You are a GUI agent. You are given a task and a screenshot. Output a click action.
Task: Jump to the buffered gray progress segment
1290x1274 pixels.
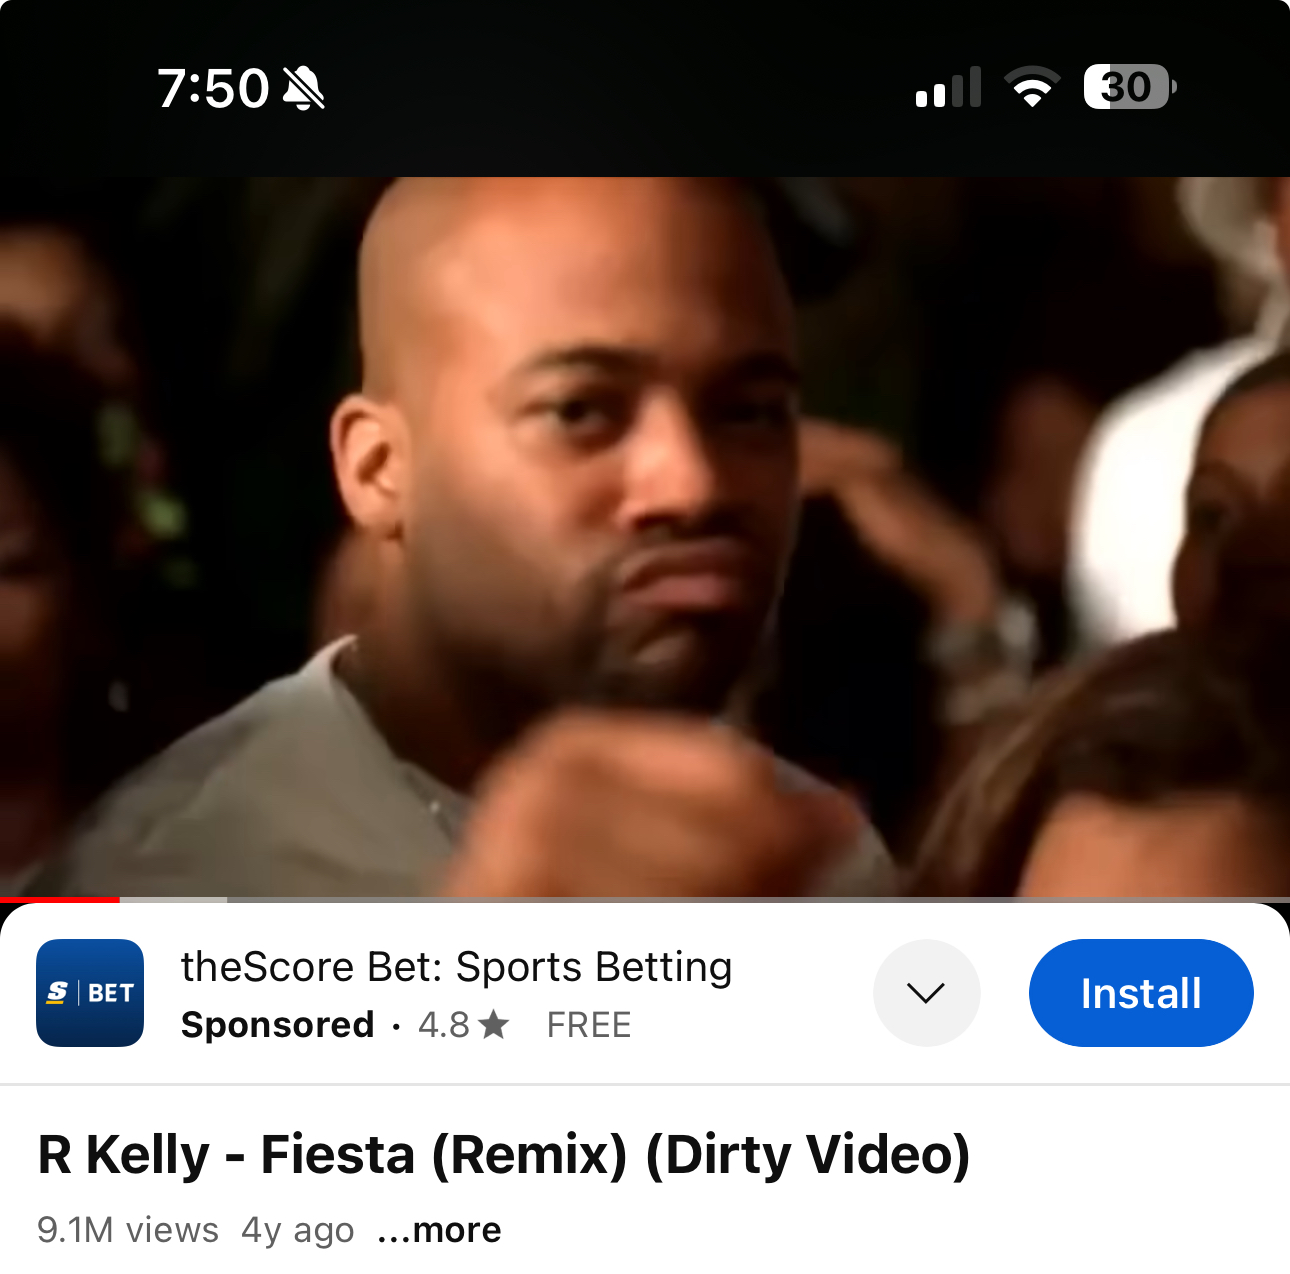coord(173,900)
